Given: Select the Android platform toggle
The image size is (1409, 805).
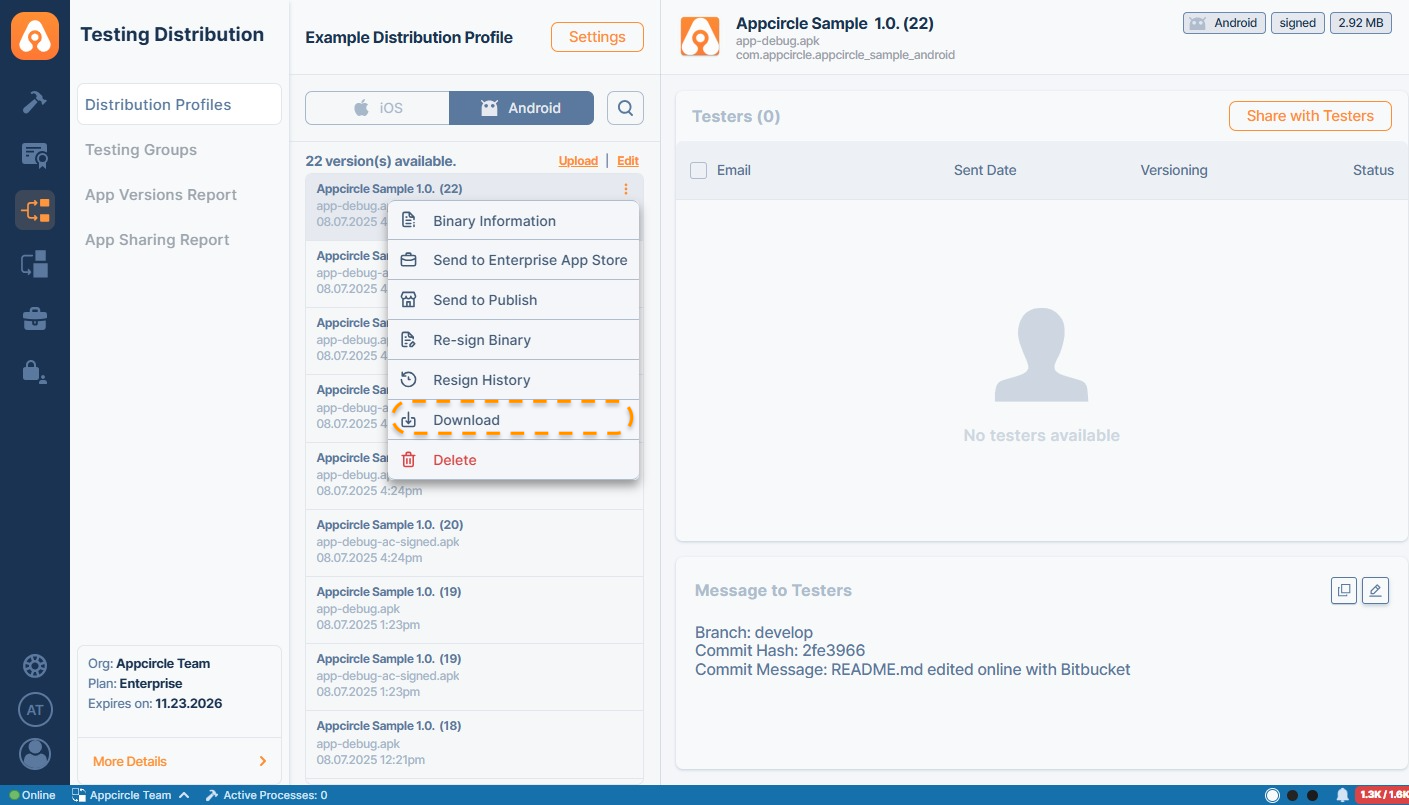Looking at the screenshot, I should (521, 108).
